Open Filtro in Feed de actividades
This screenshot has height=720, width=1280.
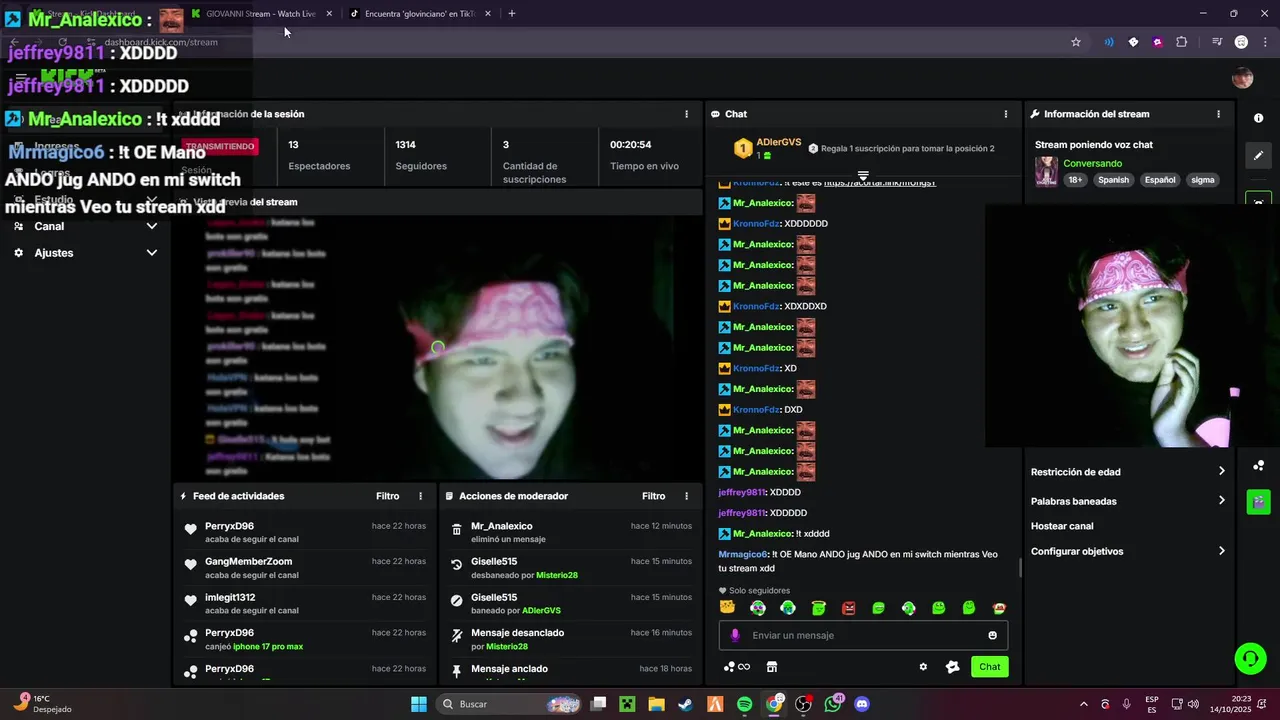point(387,496)
